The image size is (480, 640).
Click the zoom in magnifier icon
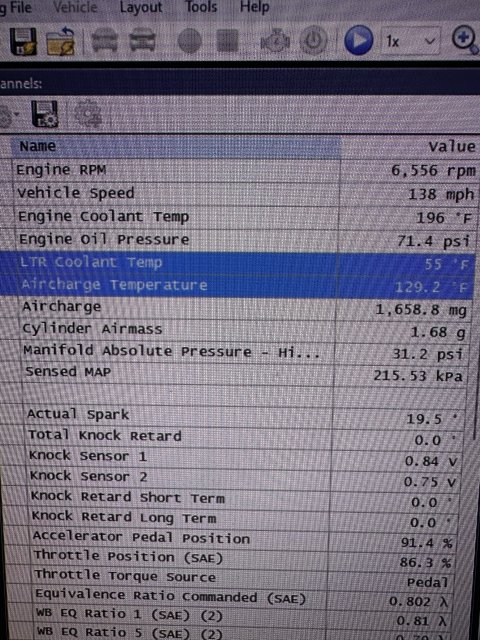pos(465,41)
